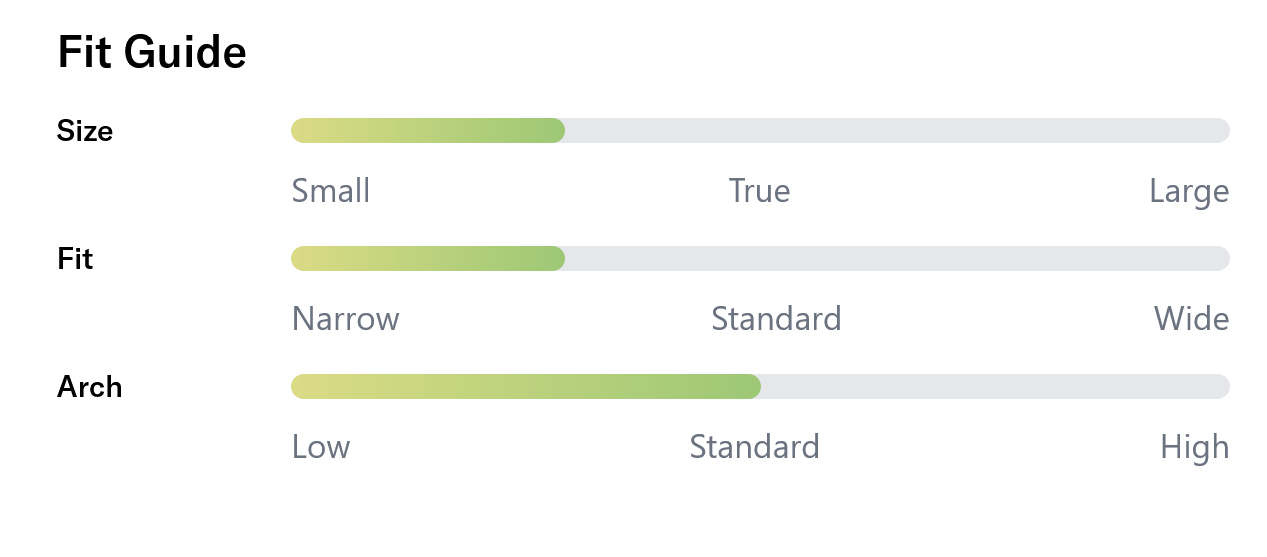Choose the Standard label under the Fit slider
Screen dimensions: 1267x557
[776, 319]
